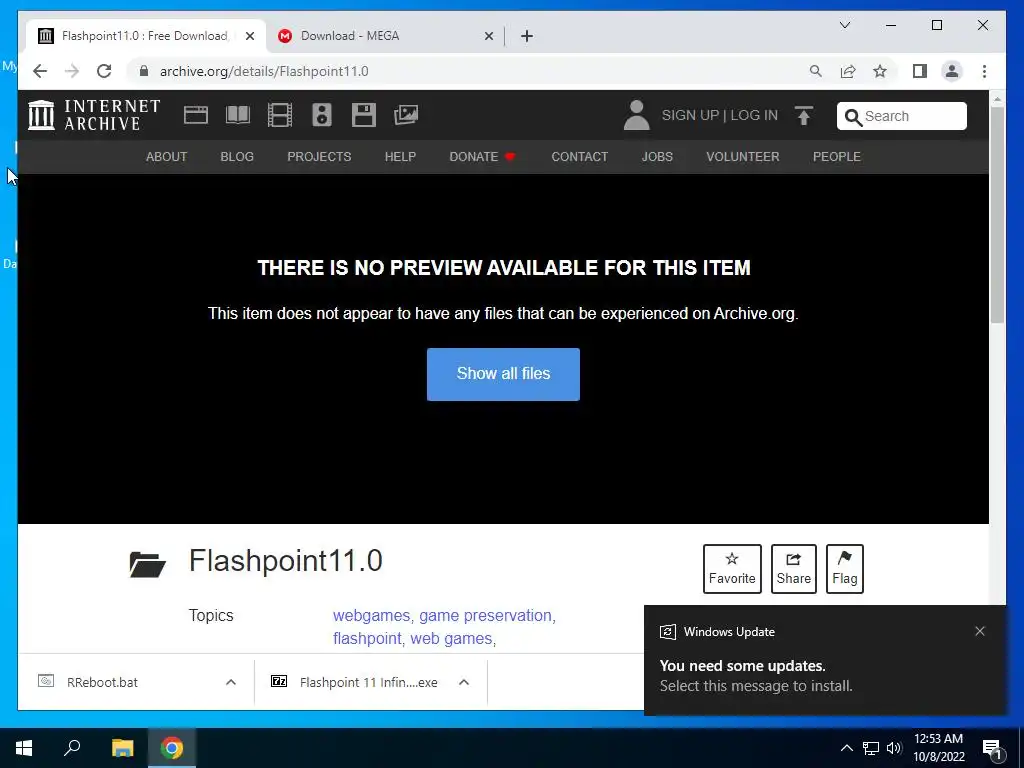
Task: Close the Download - MEGA tab
Action: pyautogui.click(x=488, y=36)
